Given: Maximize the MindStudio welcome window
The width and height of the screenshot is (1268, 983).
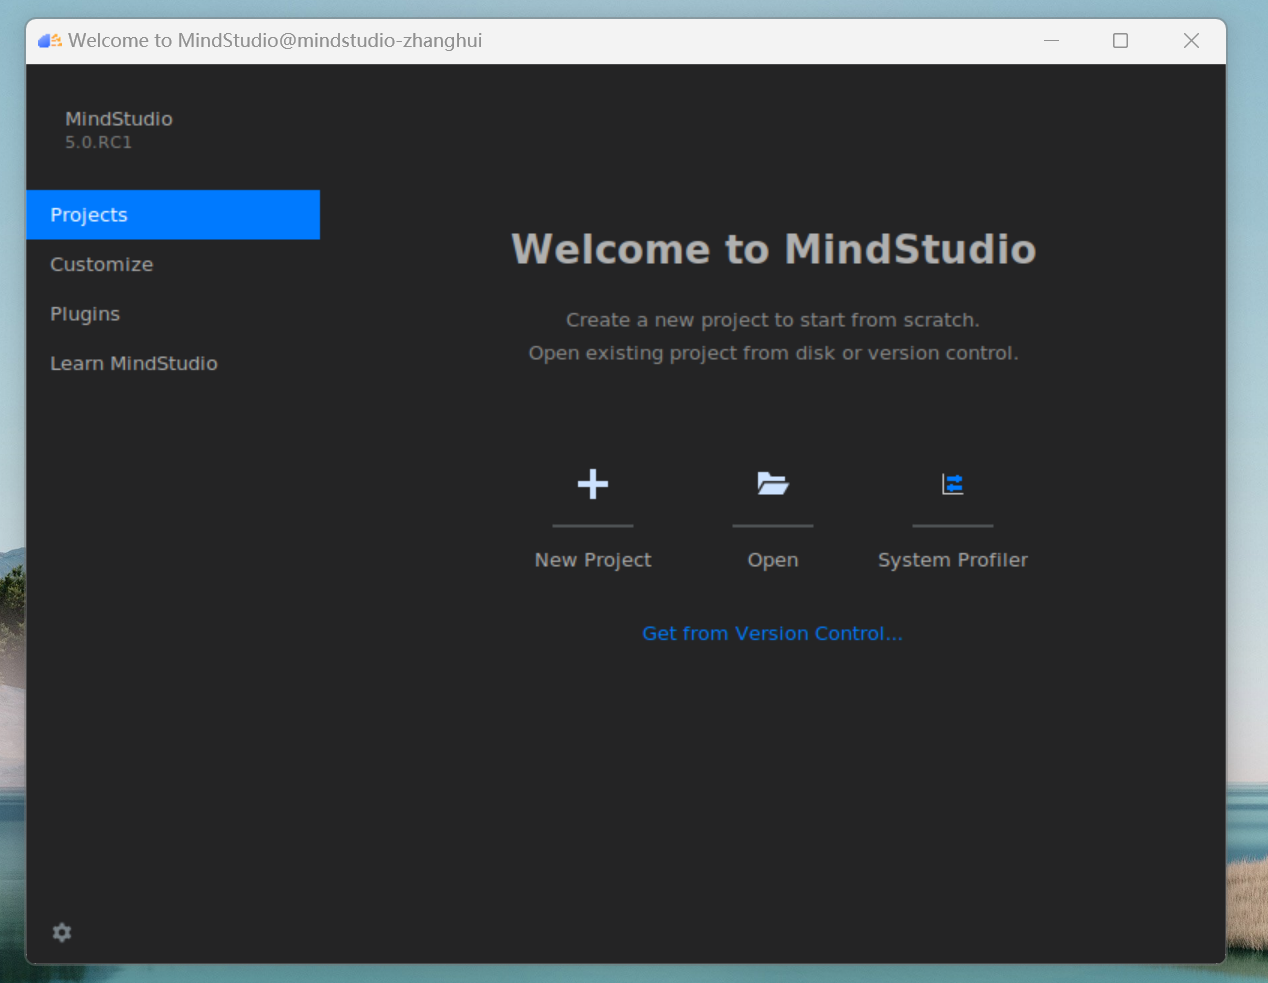Looking at the screenshot, I should point(1121,41).
